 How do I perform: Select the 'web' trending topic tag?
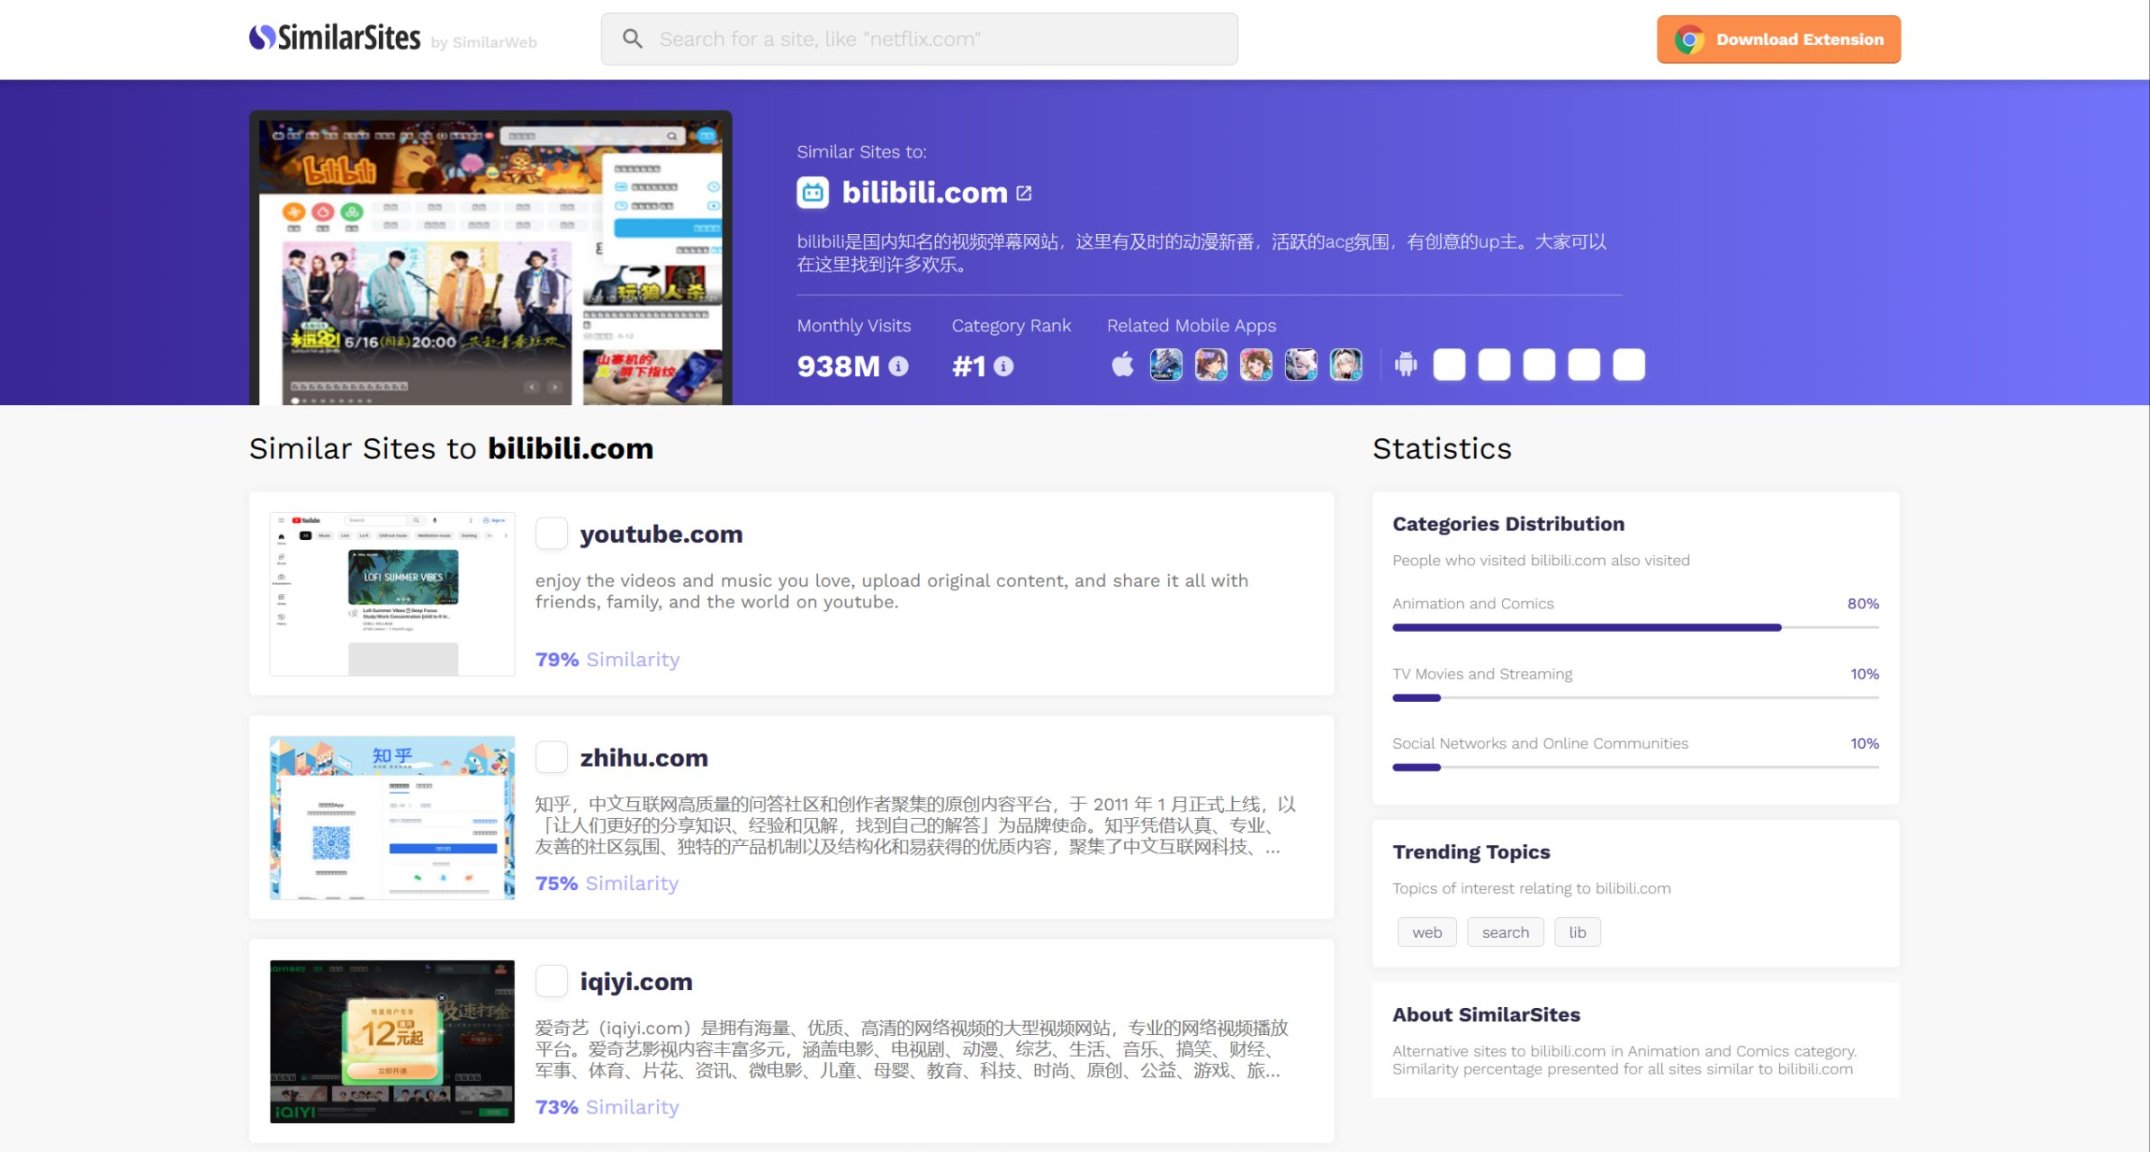tap(1427, 932)
